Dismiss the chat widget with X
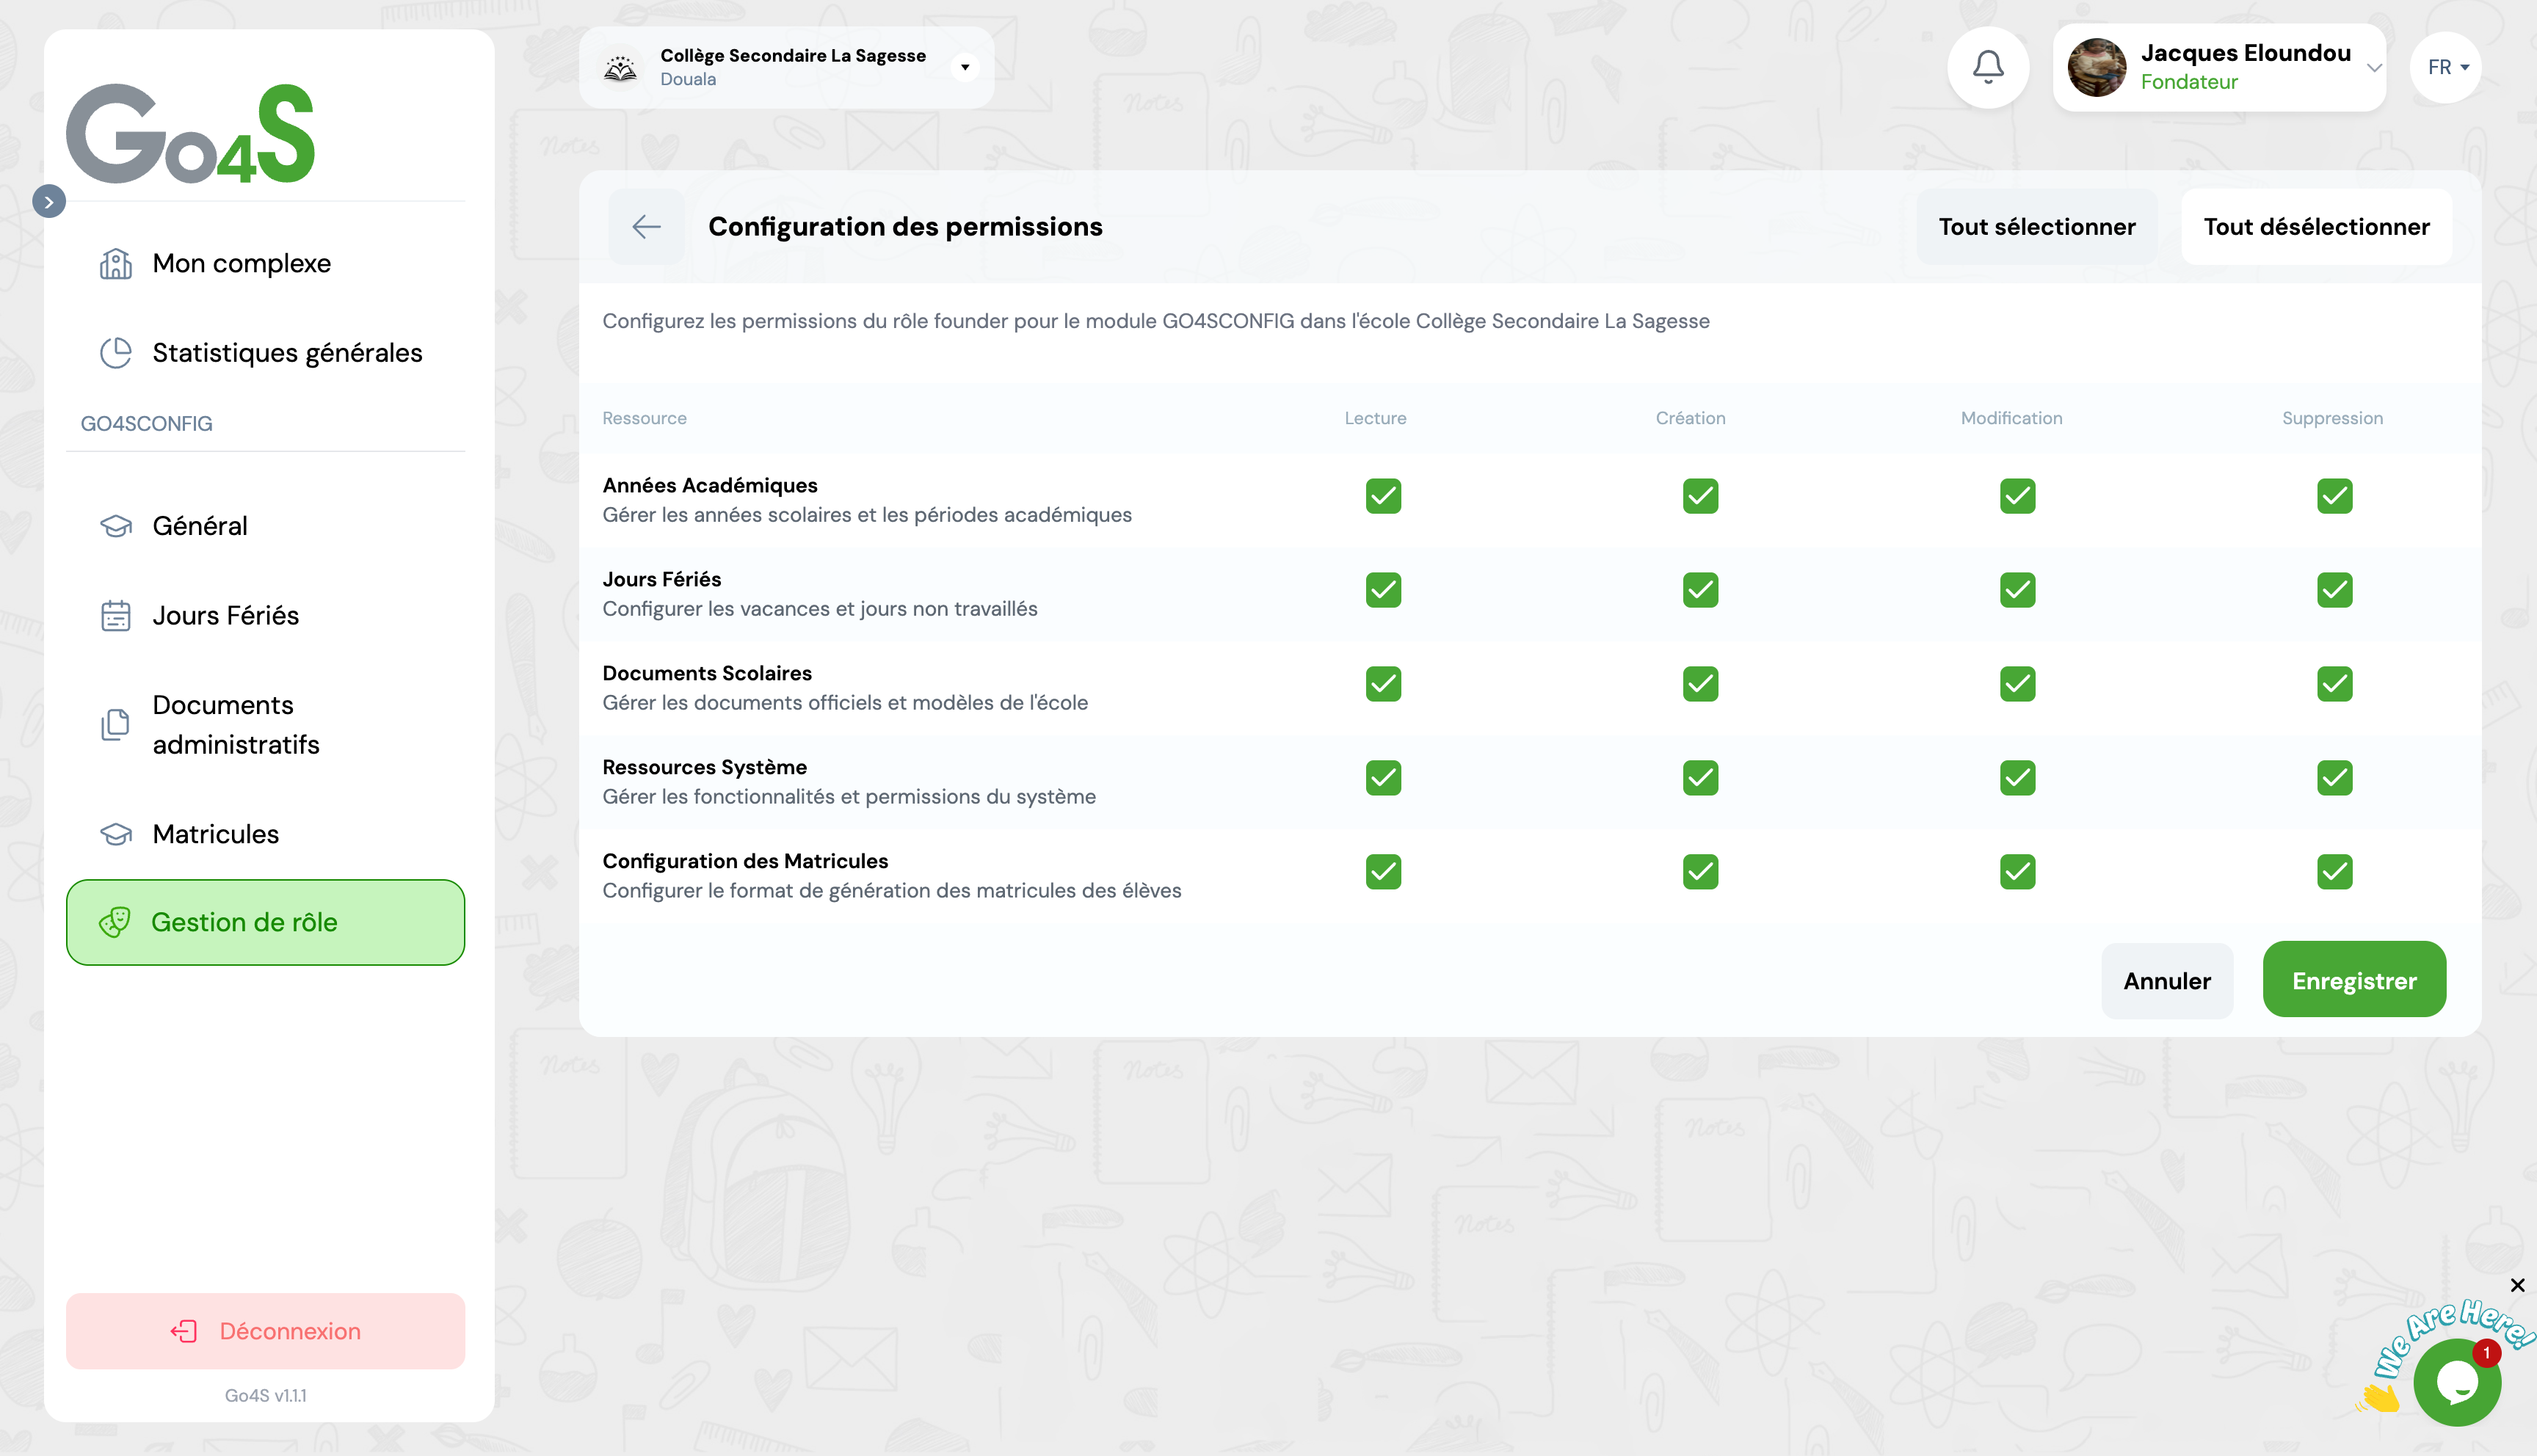This screenshot has width=2537, height=1456. pos(2517,1285)
